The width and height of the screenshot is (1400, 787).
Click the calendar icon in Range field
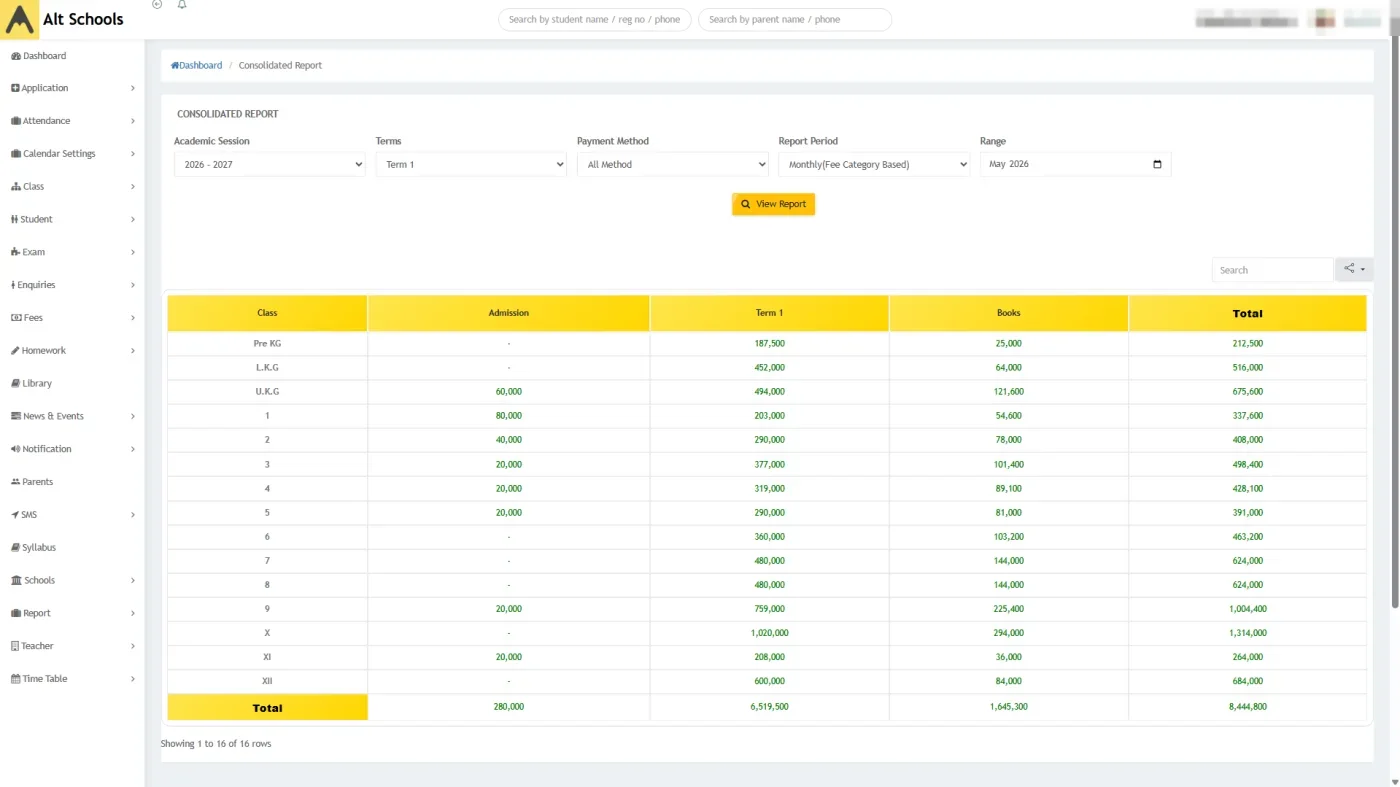(x=1157, y=164)
